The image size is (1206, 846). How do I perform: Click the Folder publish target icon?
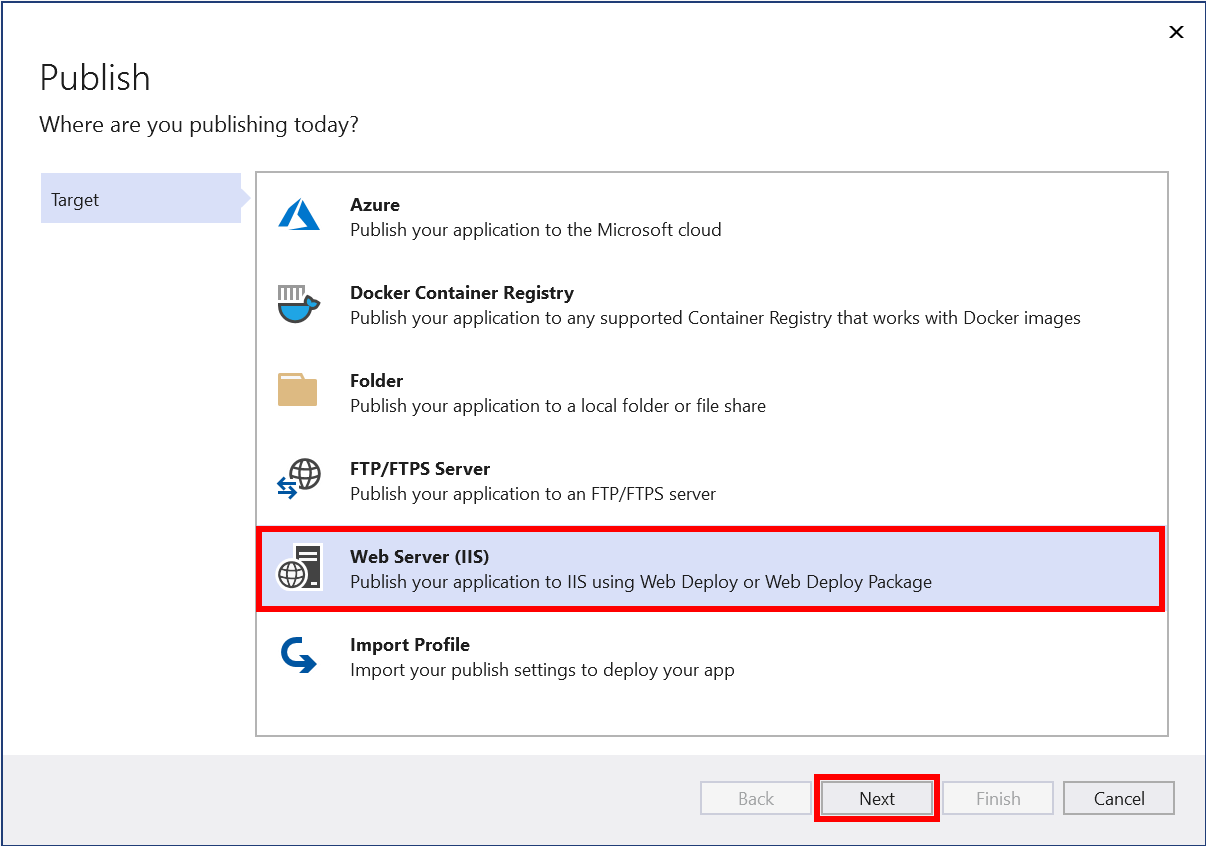pos(296,390)
